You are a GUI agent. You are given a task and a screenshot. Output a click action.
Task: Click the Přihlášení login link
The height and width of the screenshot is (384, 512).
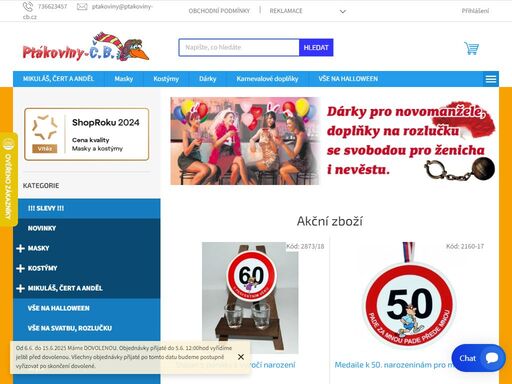point(475,11)
